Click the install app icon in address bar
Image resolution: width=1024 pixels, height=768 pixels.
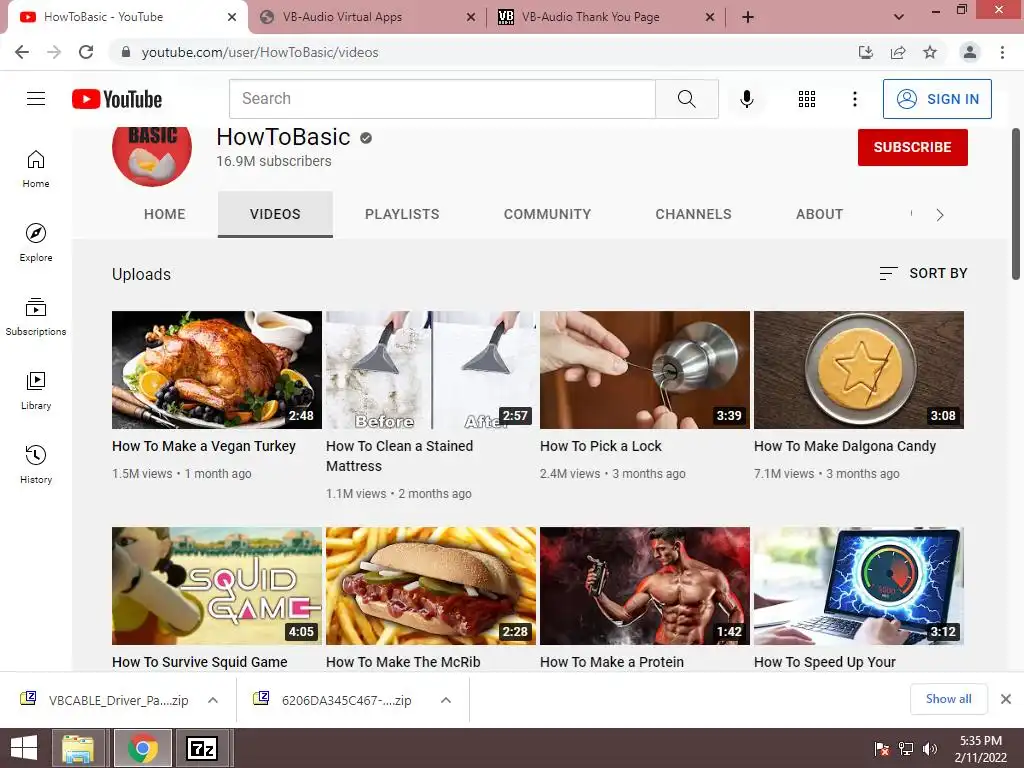(865, 52)
